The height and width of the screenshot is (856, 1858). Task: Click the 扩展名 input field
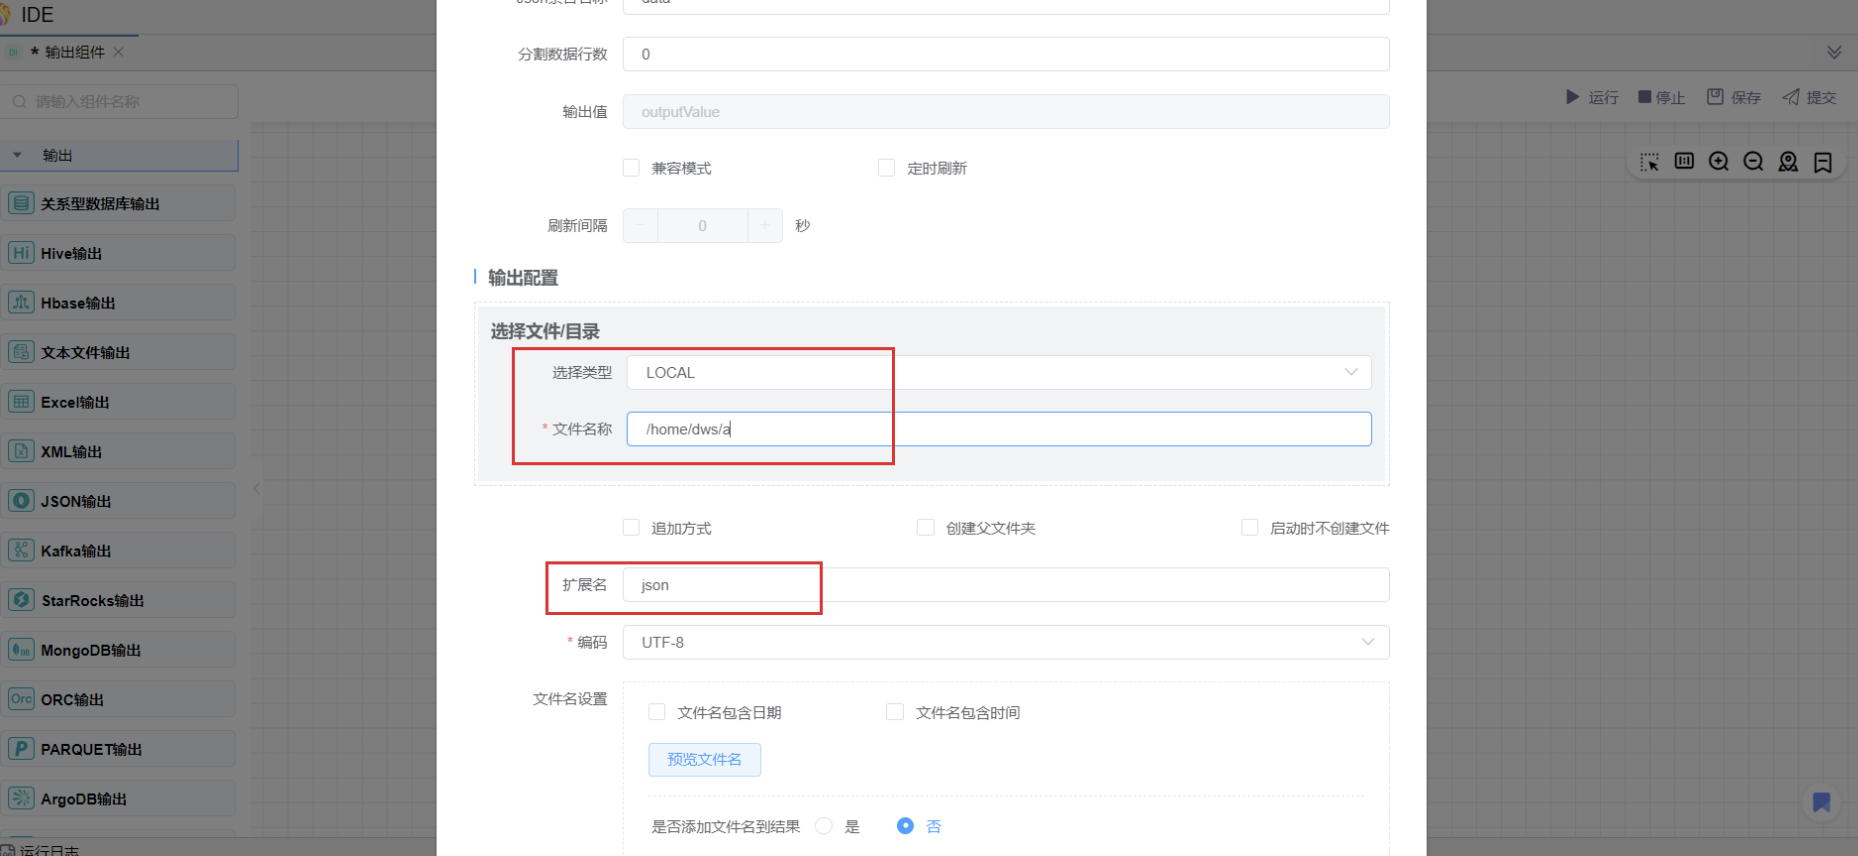point(1005,585)
